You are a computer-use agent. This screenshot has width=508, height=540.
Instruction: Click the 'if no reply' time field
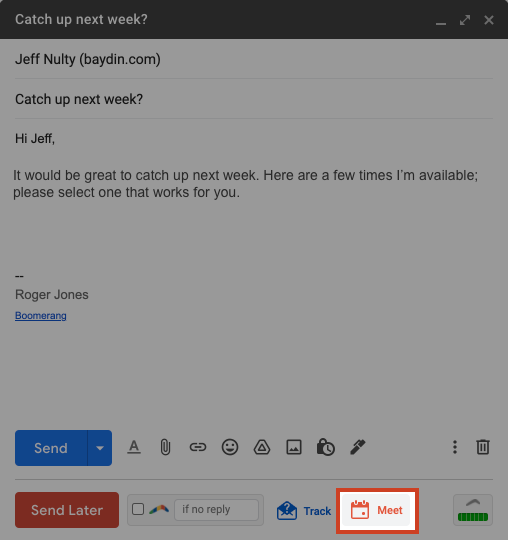(216, 510)
